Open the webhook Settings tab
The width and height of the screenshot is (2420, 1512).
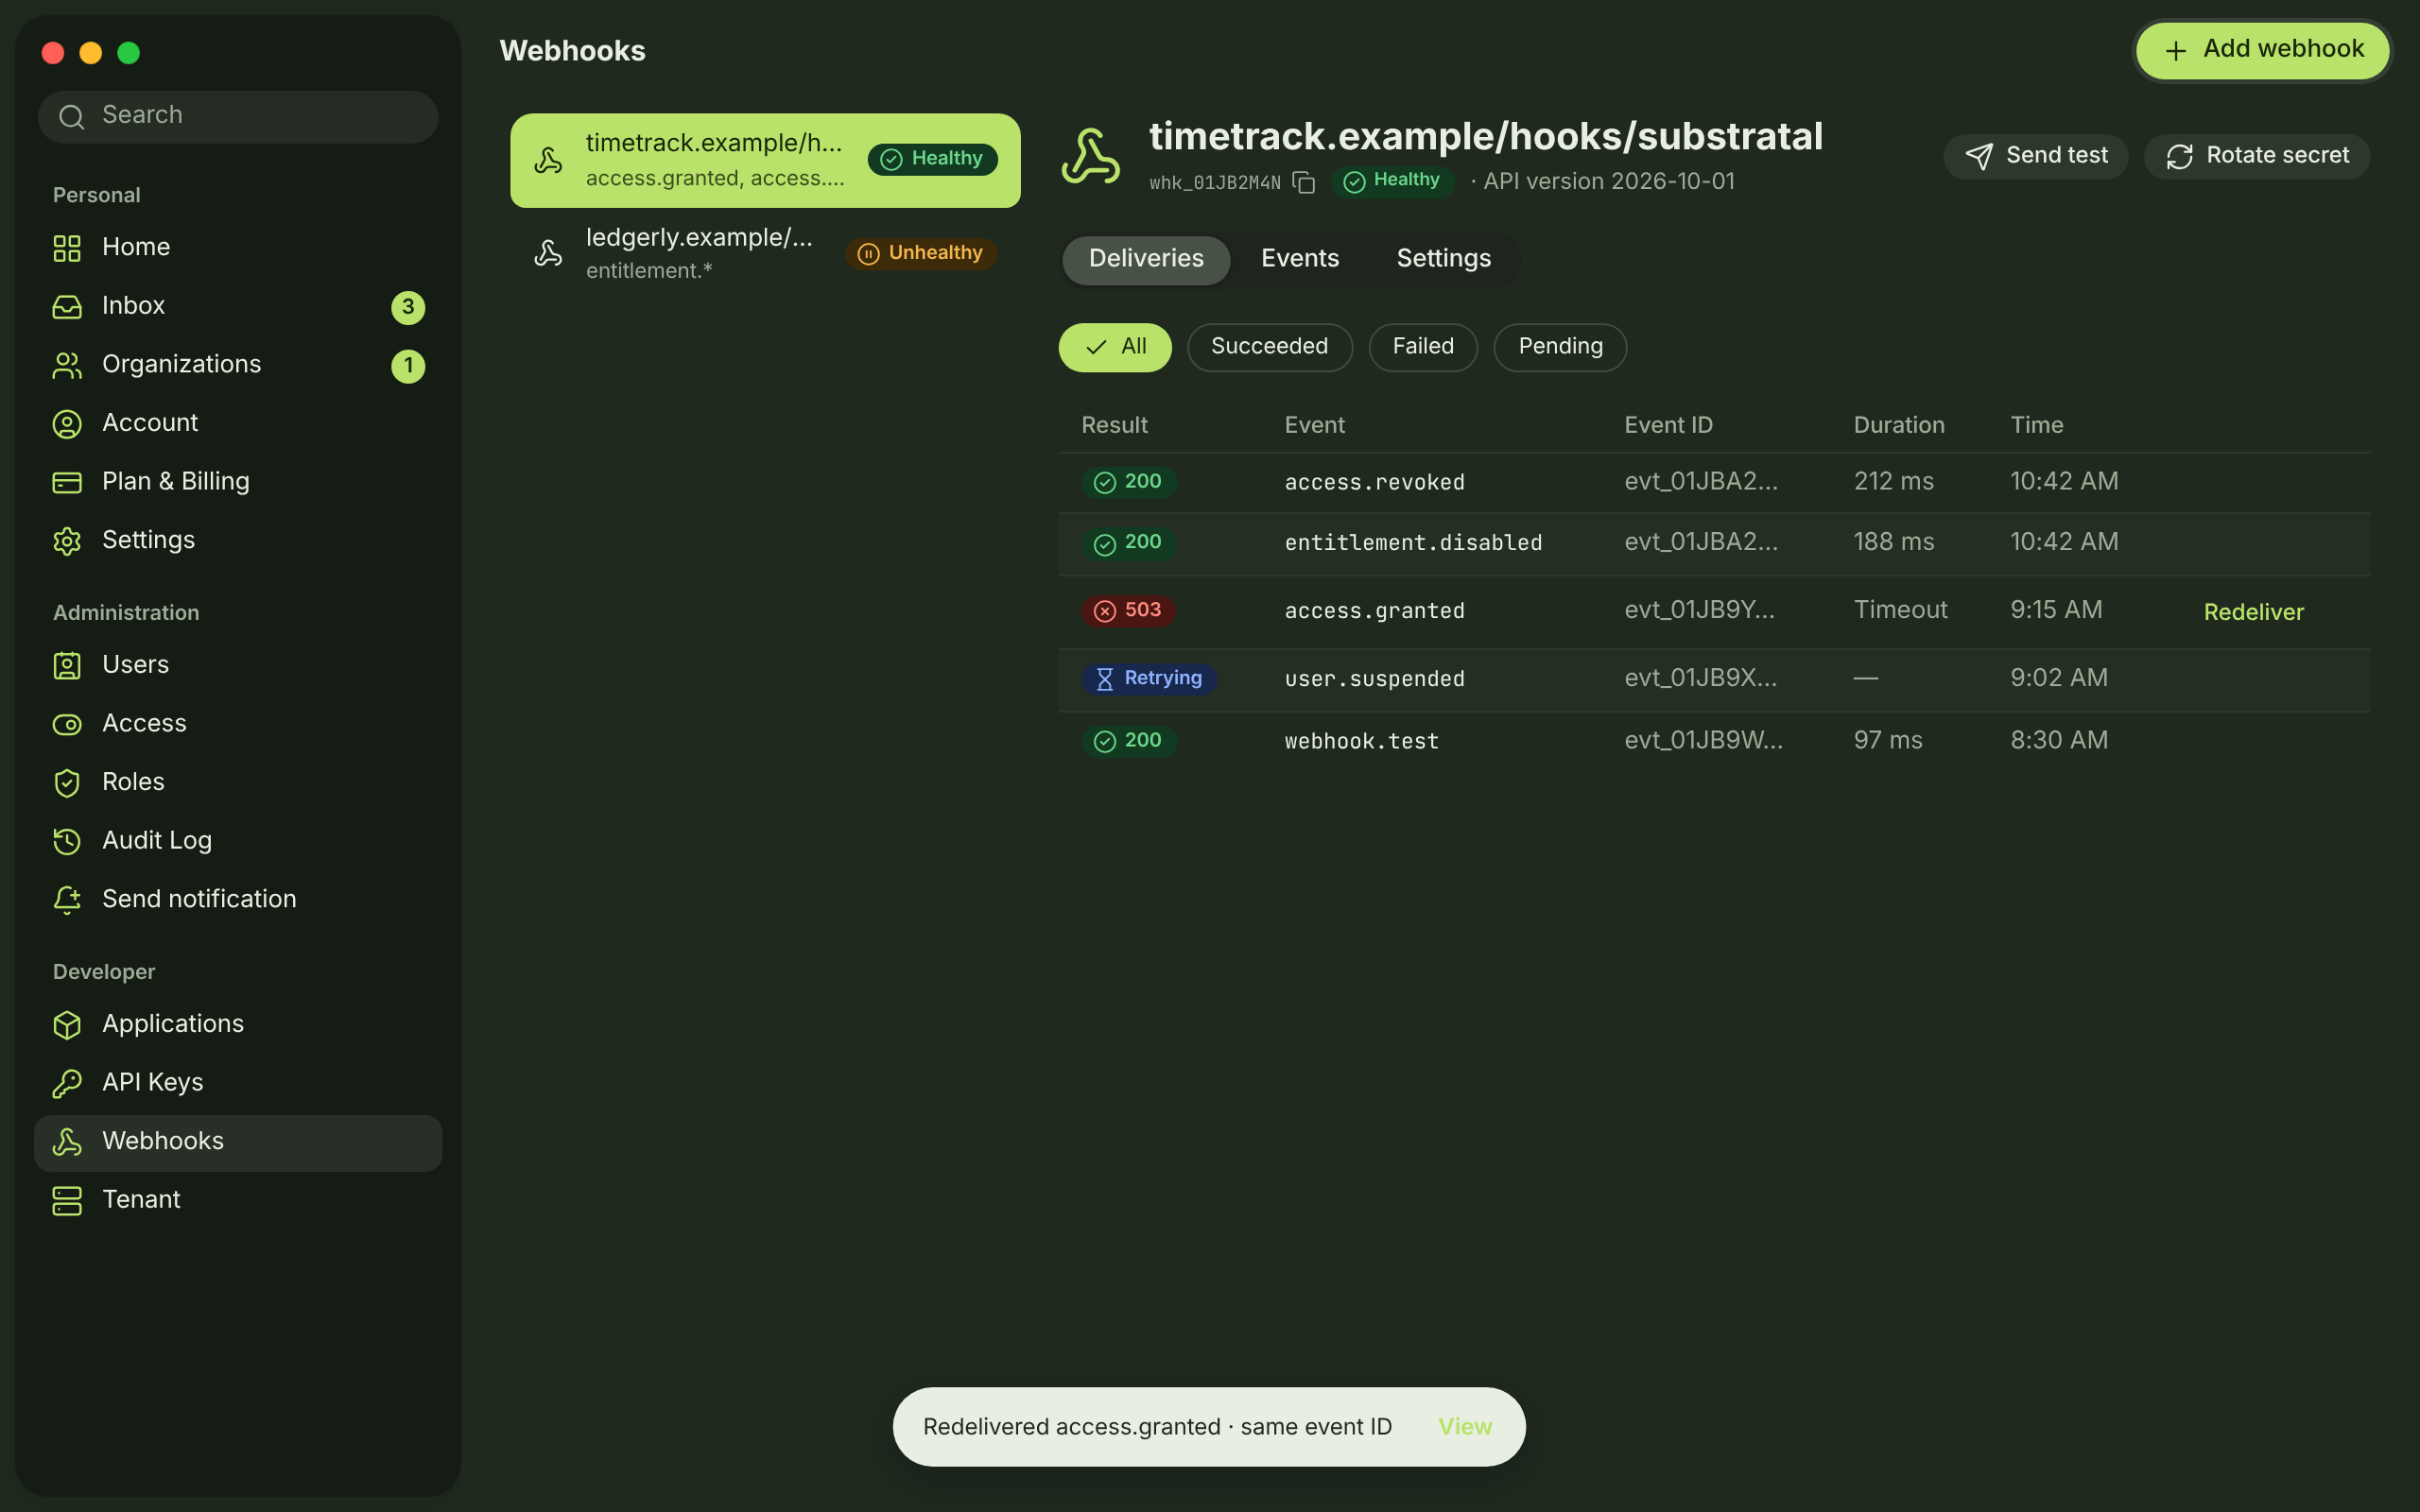(x=1443, y=260)
